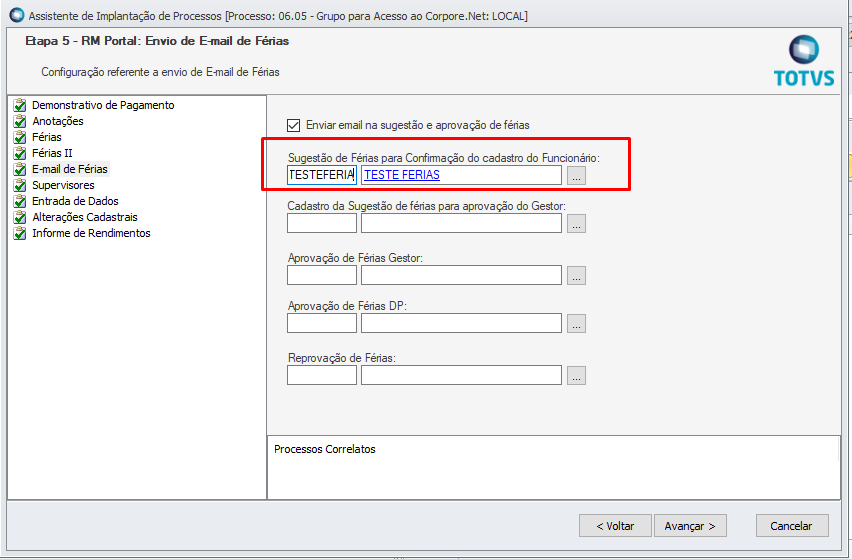This screenshot has height=559, width=852.
Task: Select Demonstrativo de Pagamento step
Action: click(x=103, y=105)
